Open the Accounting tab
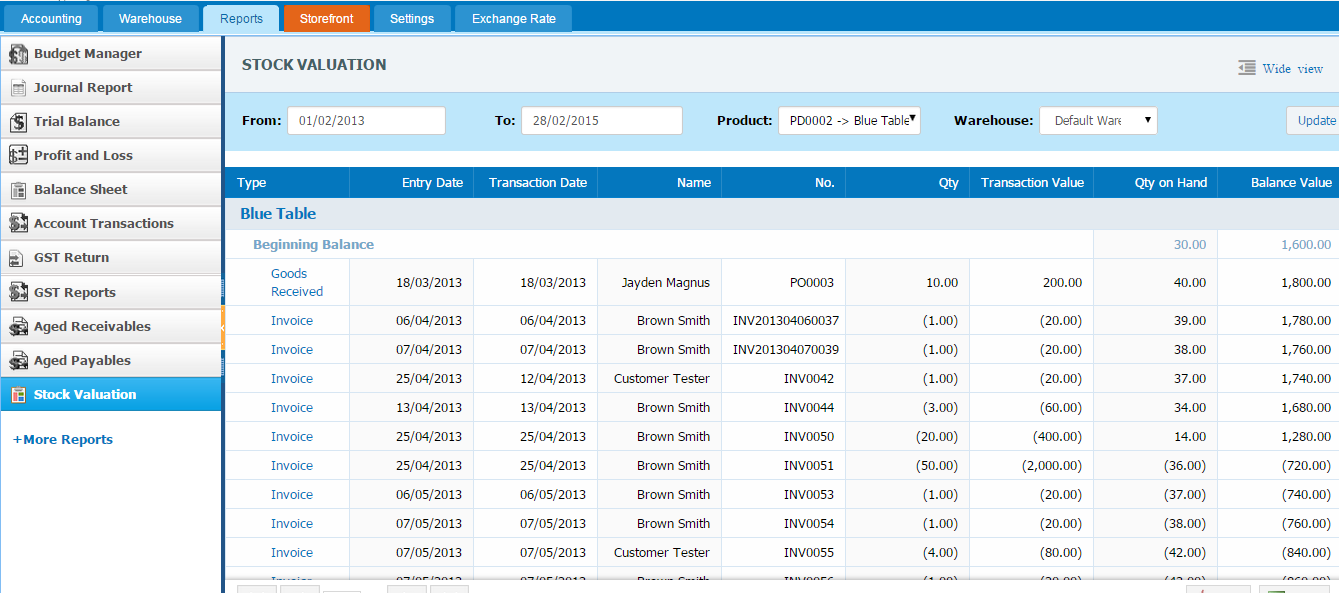The image size is (1339, 593). click(x=51, y=19)
